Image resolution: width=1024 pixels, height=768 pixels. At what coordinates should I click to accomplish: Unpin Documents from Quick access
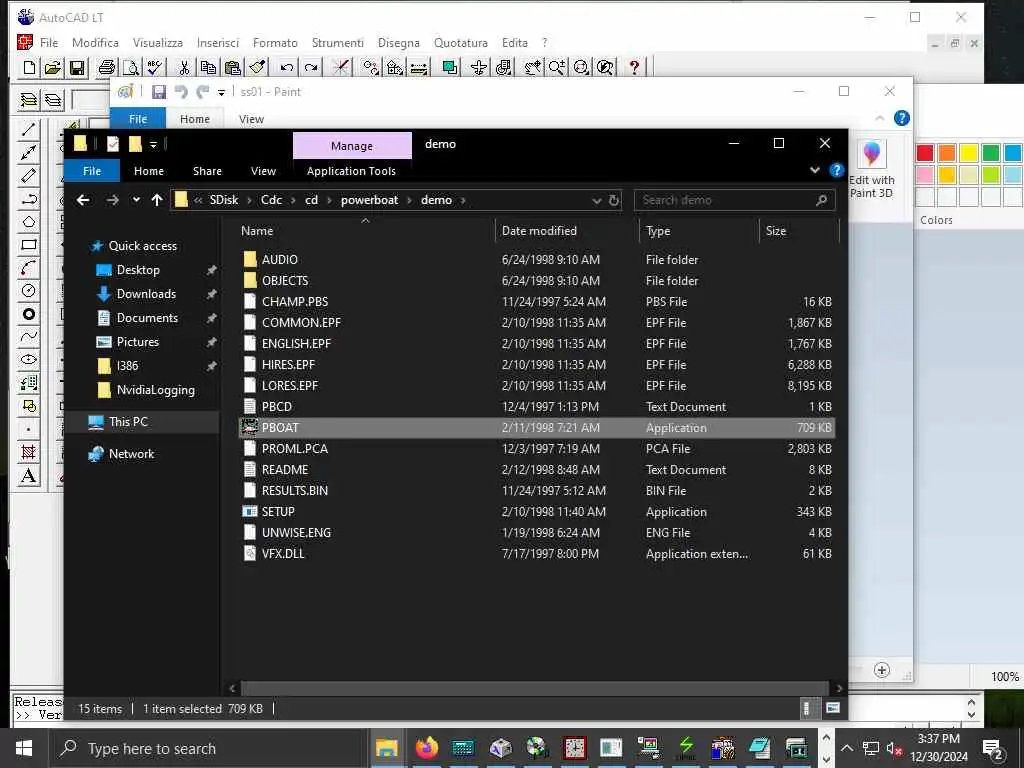[212, 318]
